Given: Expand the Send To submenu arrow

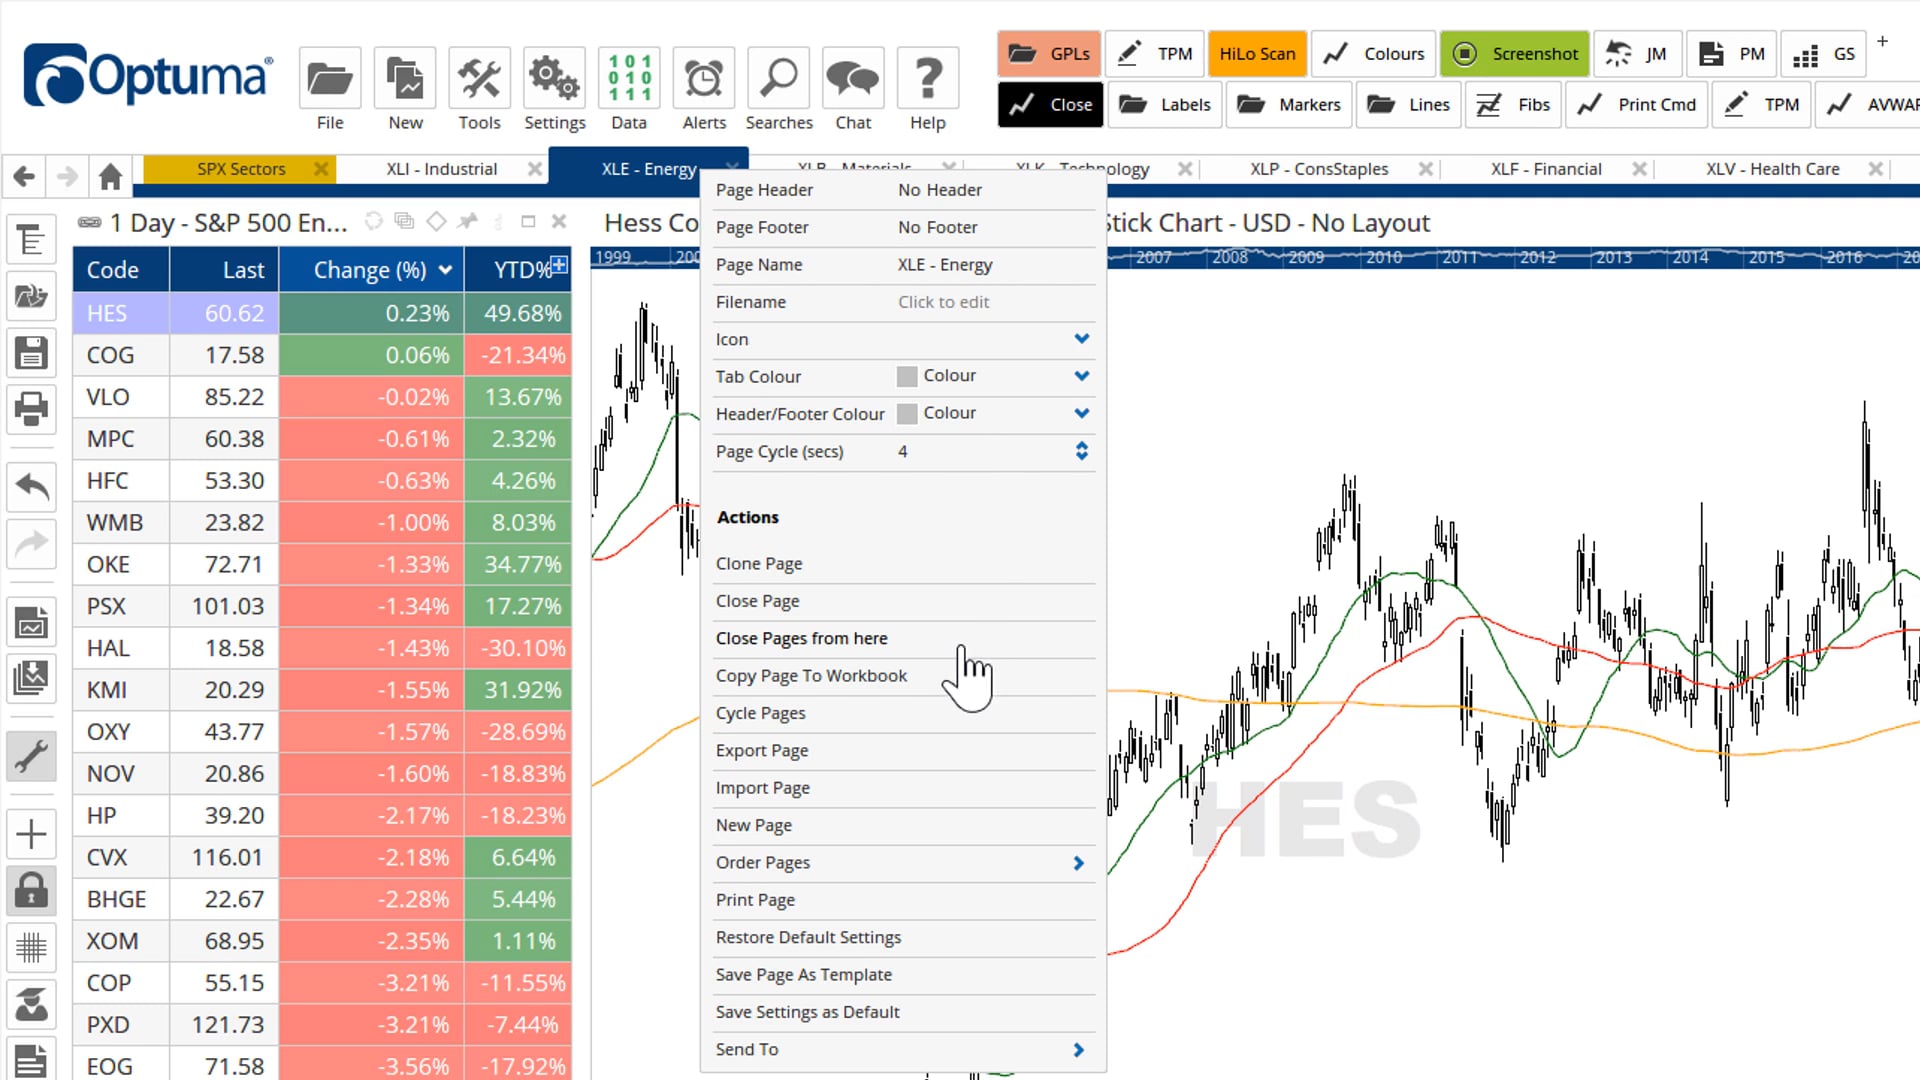Looking at the screenshot, I should tap(1078, 1050).
